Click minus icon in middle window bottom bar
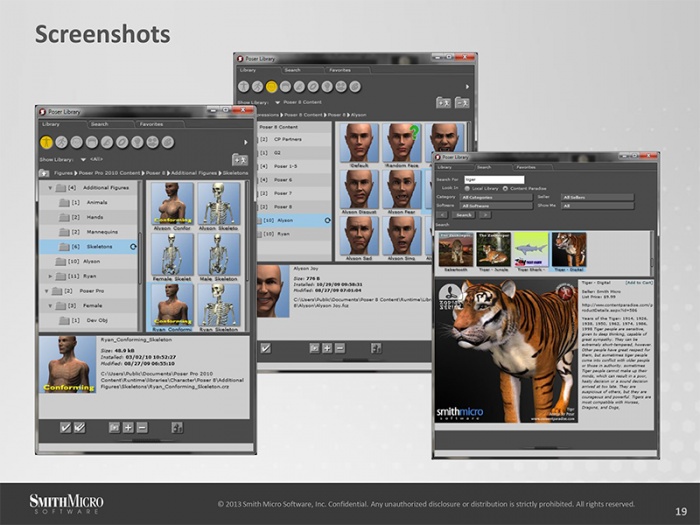 point(340,348)
